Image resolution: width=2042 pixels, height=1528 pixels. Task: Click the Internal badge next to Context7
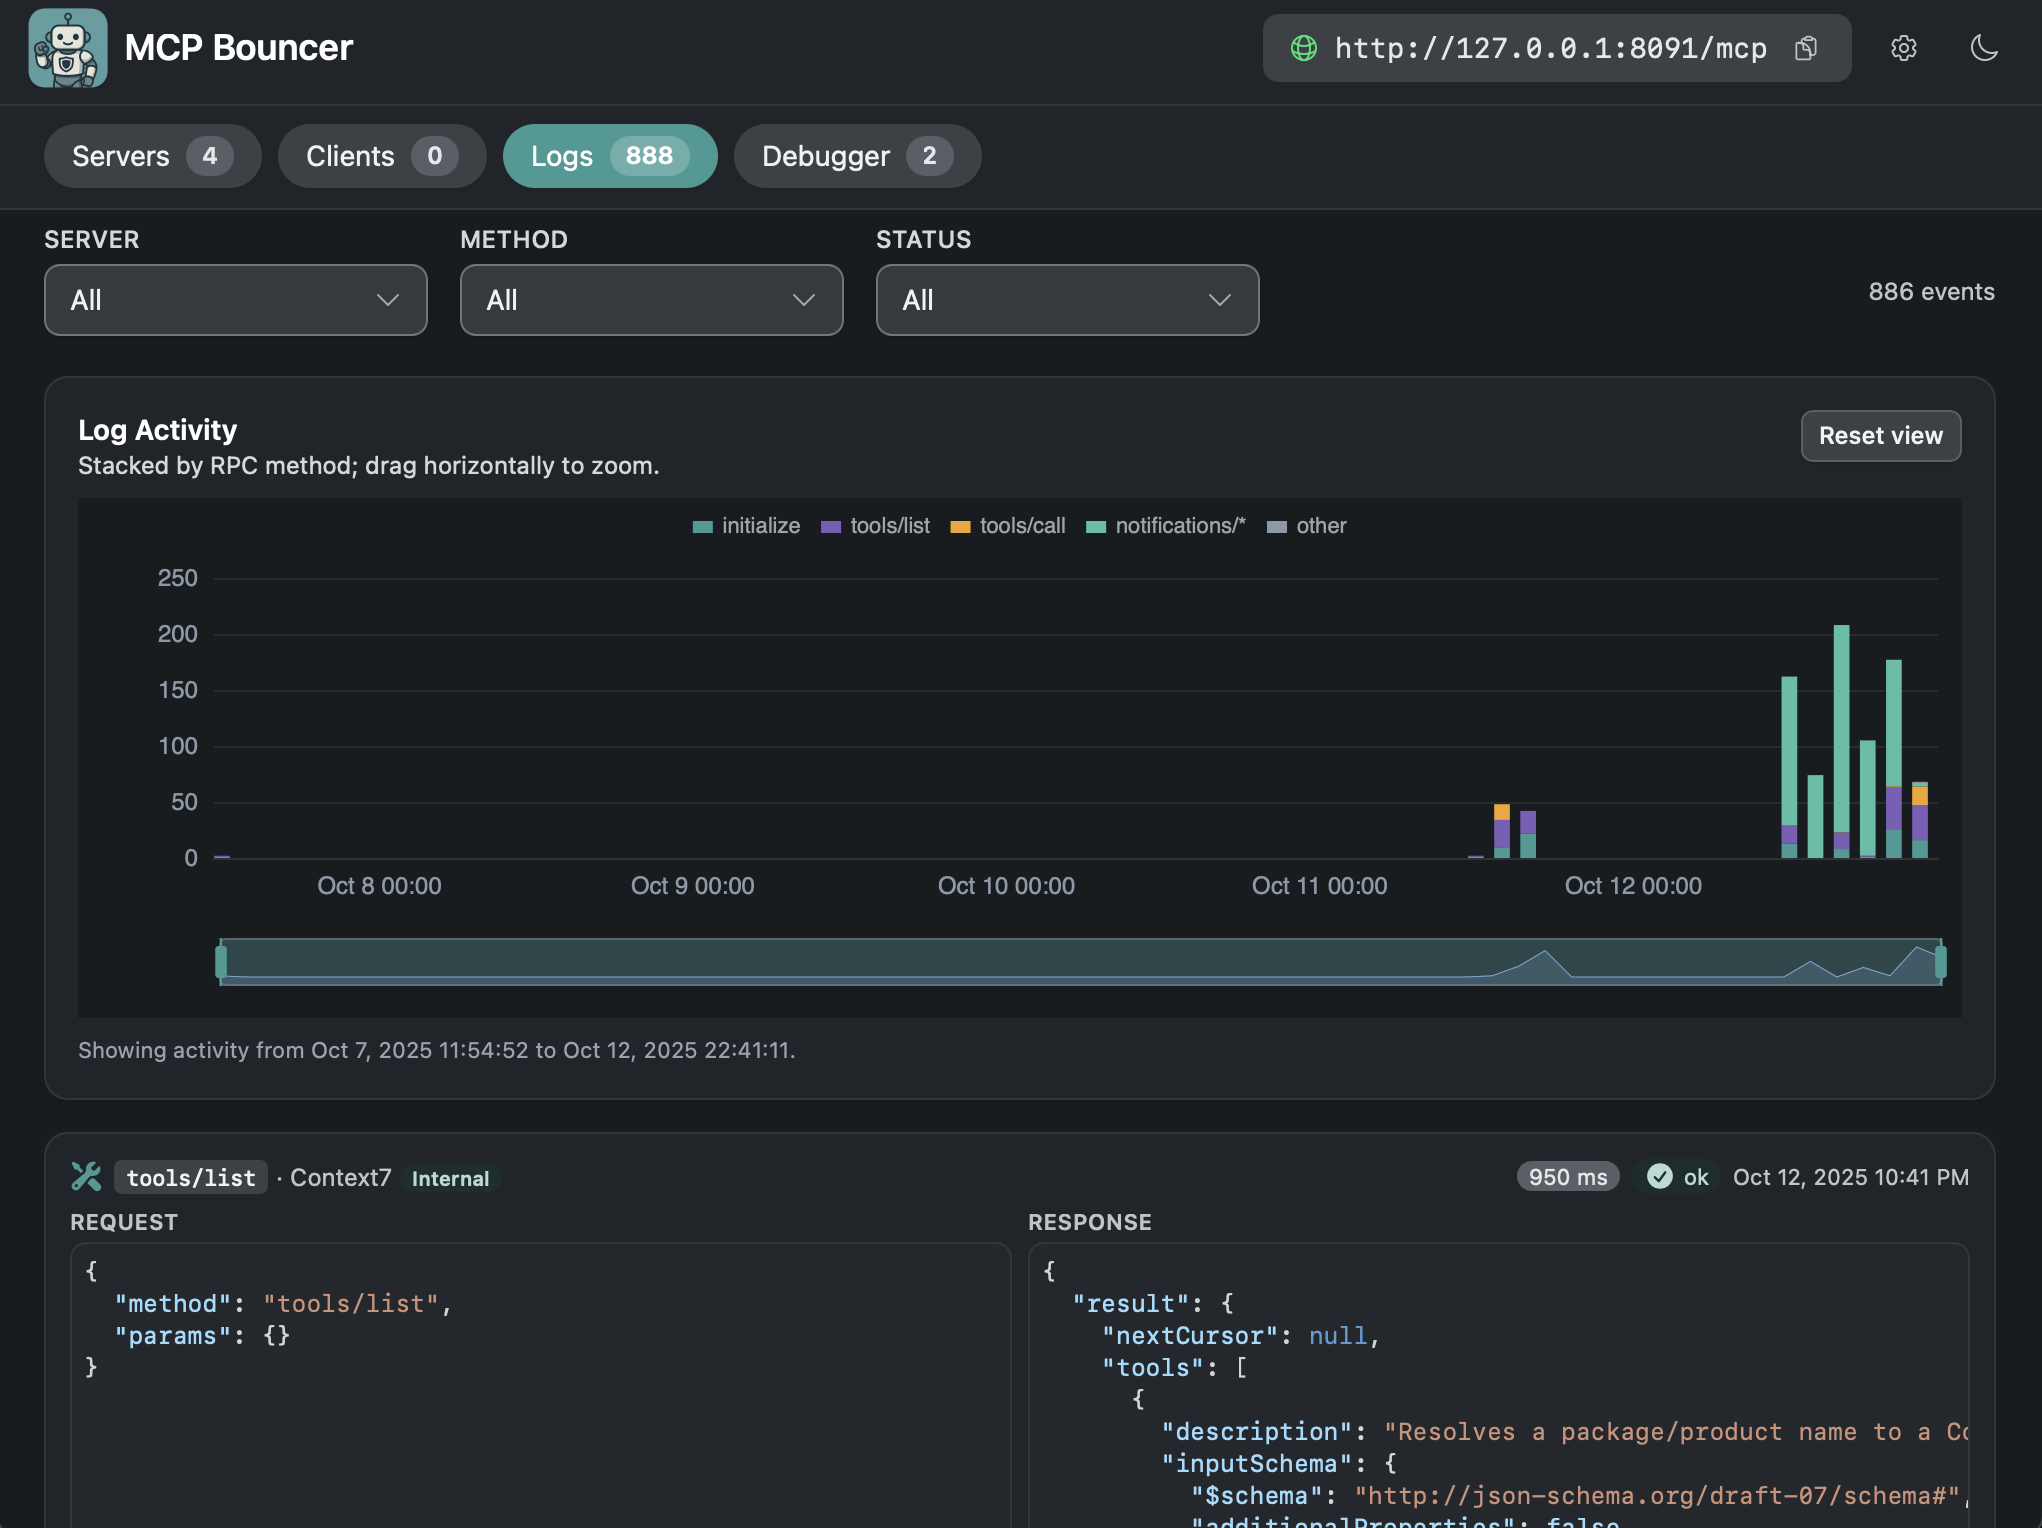450,1178
